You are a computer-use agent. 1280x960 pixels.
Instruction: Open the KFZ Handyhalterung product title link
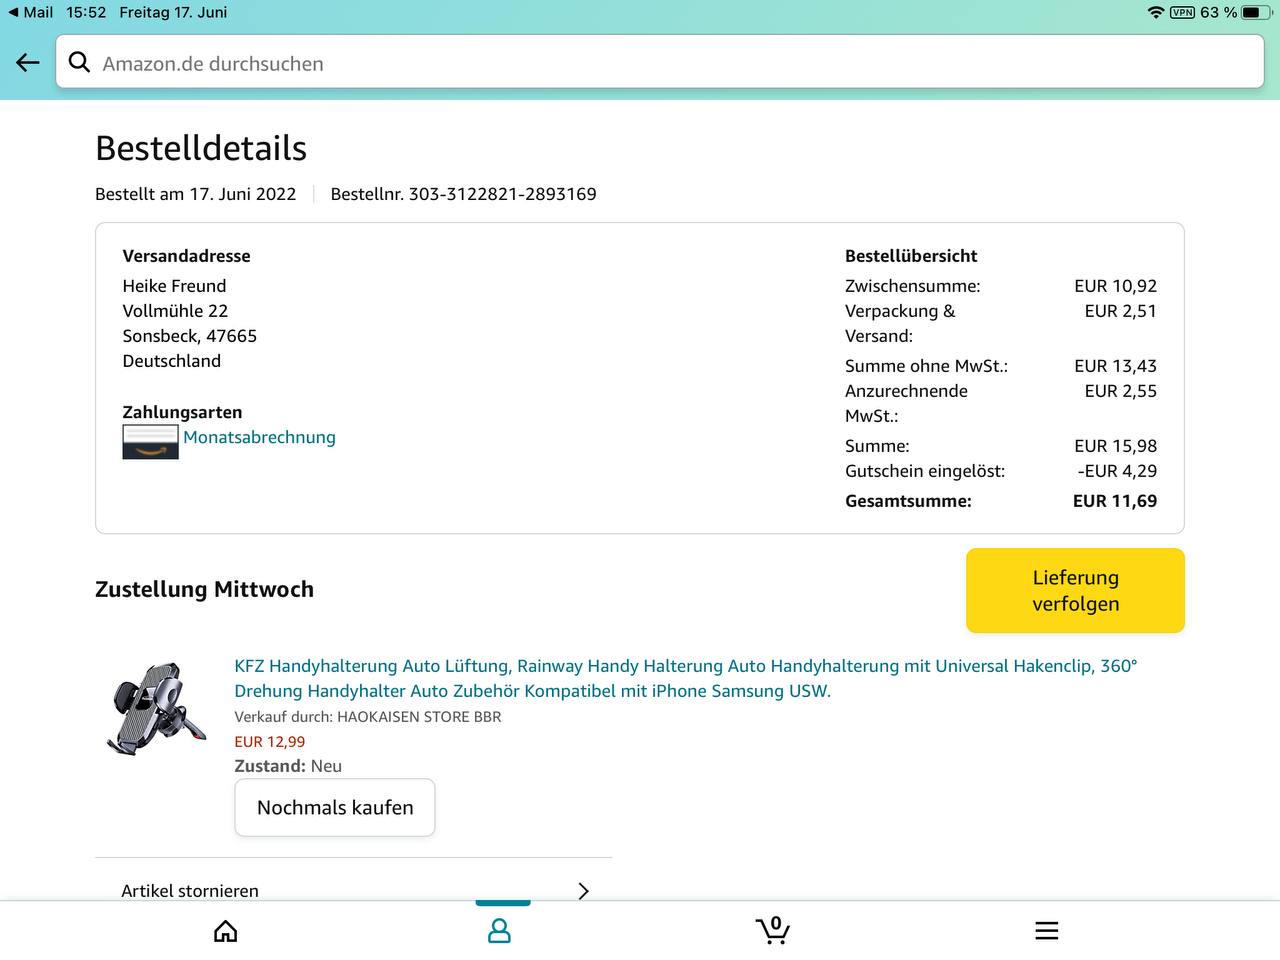(686, 678)
